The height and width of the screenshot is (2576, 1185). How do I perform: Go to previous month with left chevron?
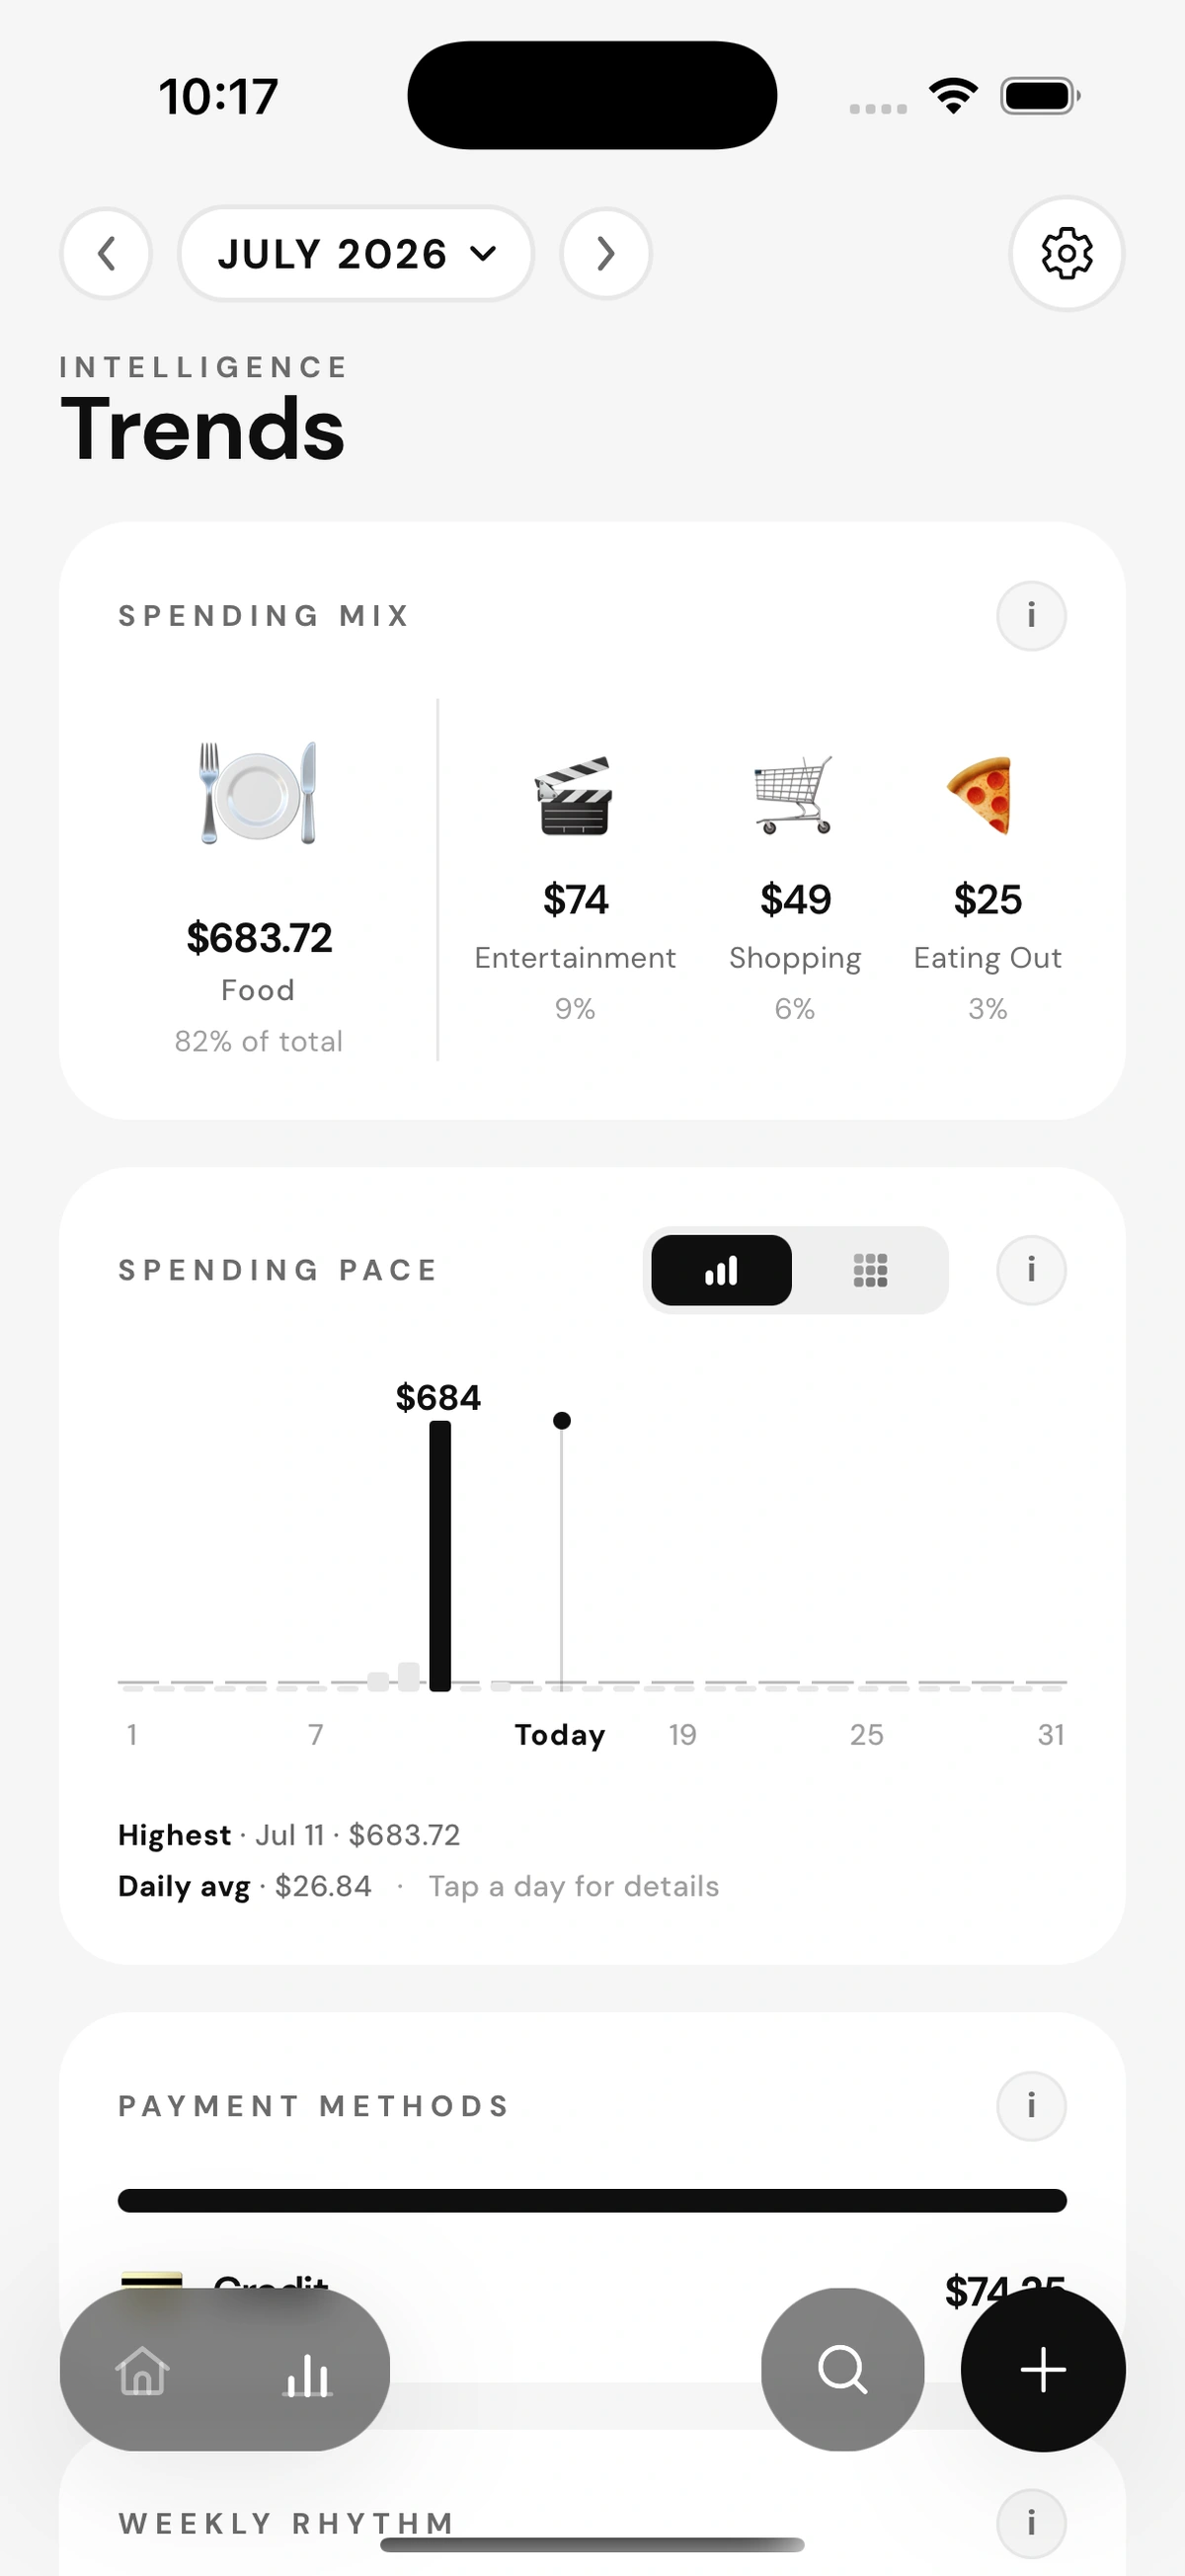106,253
